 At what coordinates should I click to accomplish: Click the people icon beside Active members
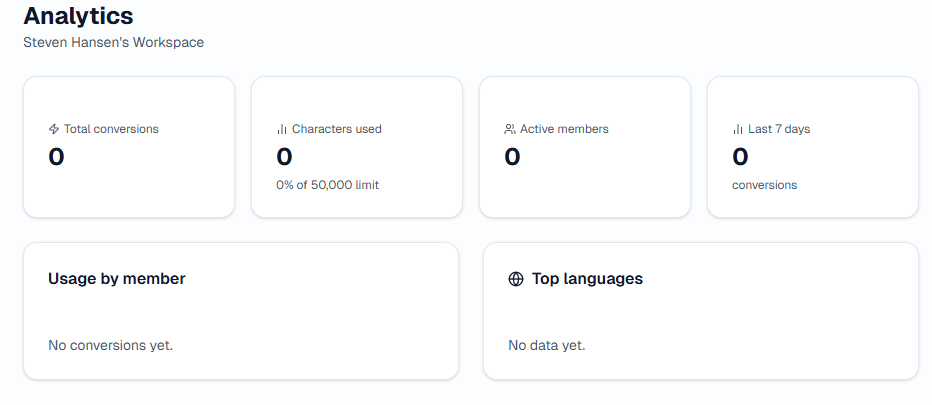pos(510,129)
